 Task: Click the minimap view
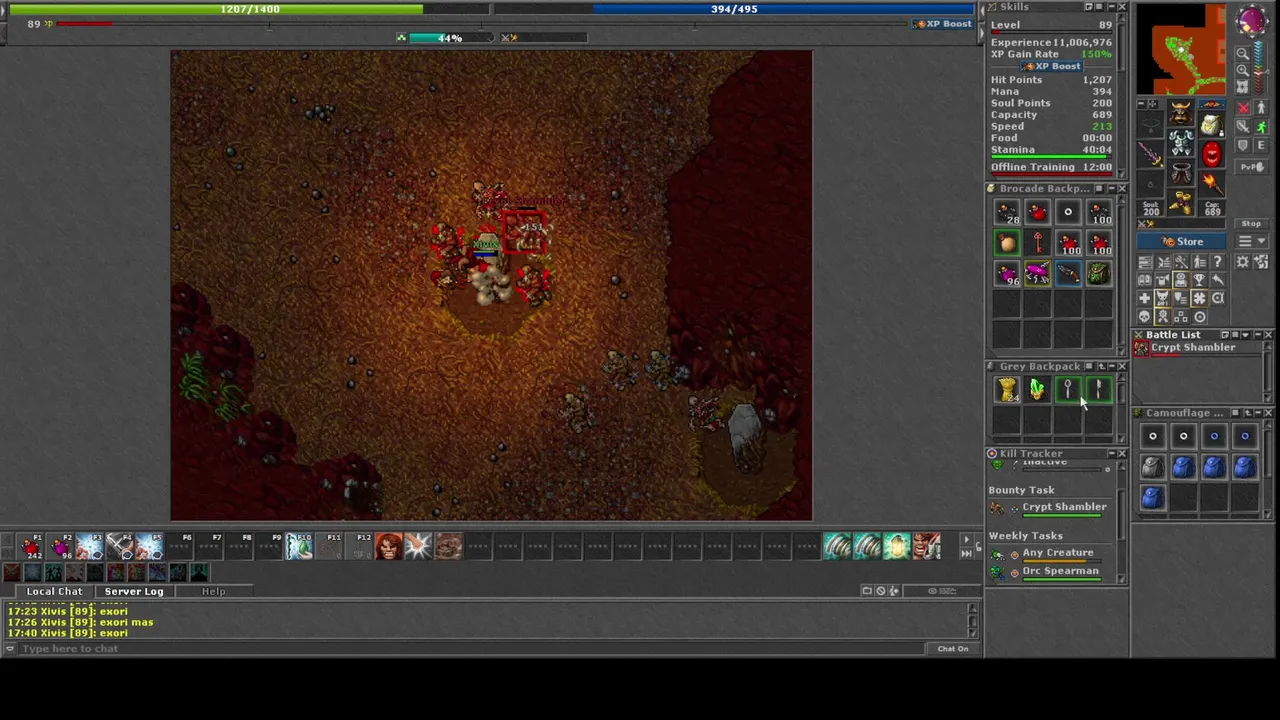pyautogui.click(x=1181, y=49)
